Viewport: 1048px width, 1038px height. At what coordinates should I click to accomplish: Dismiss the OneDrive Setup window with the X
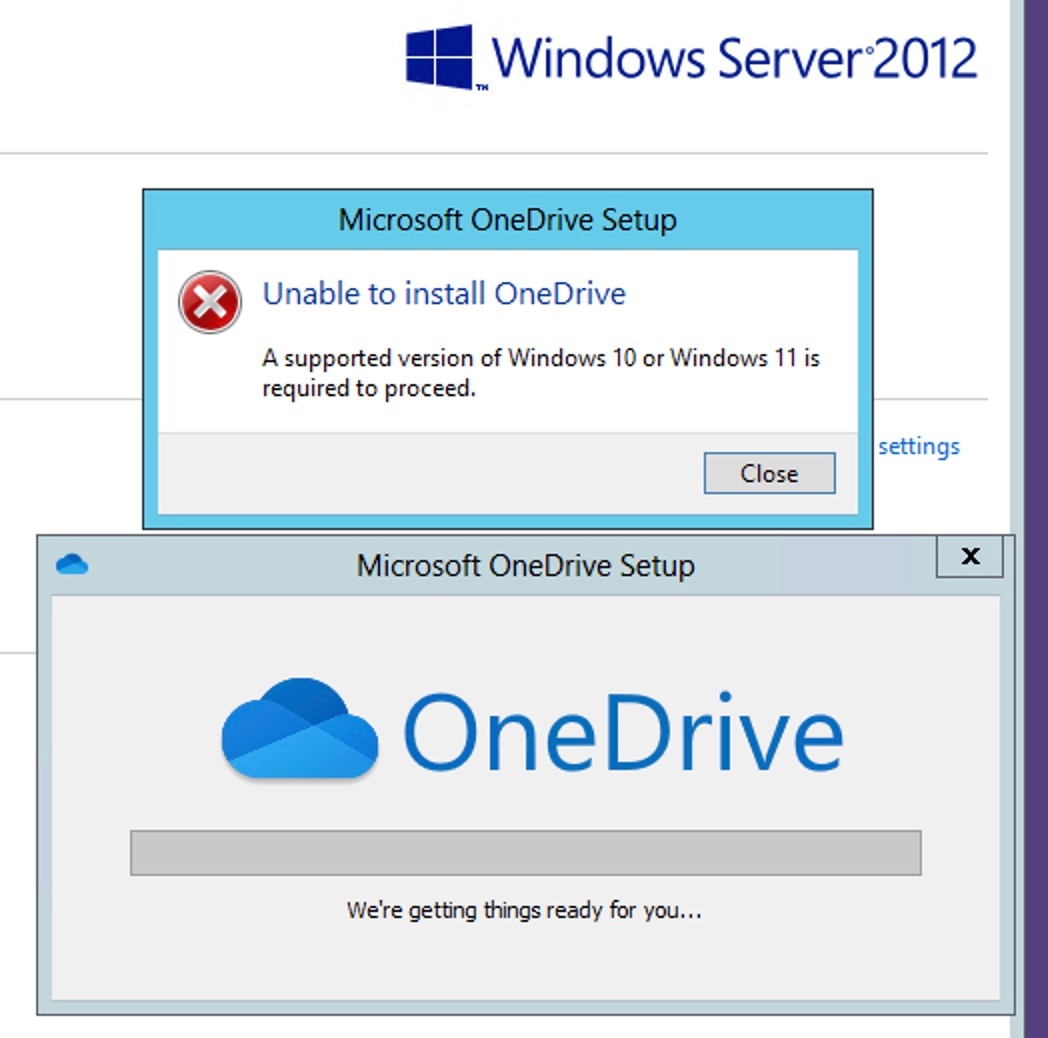pyautogui.click(x=970, y=556)
